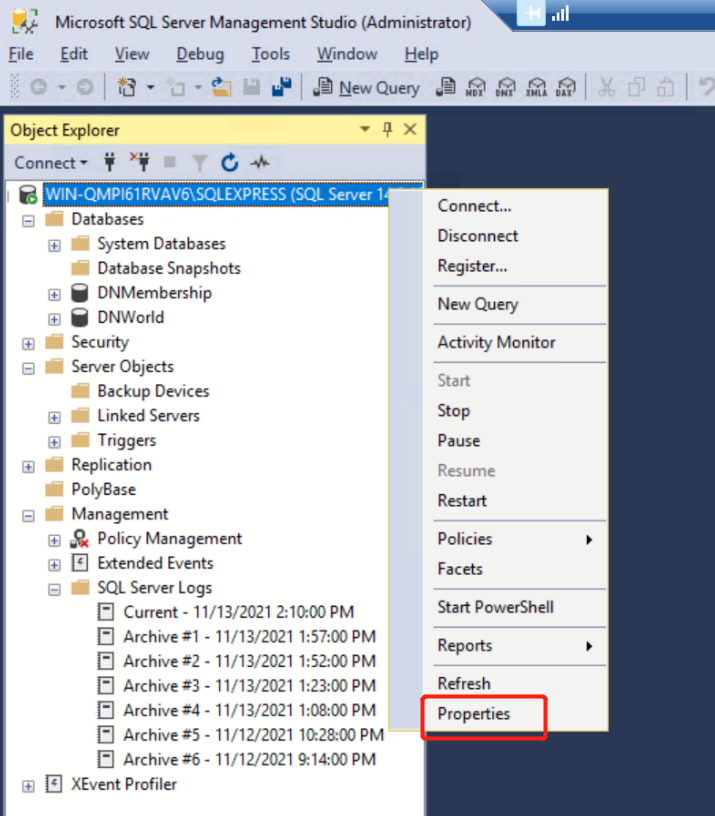Expand the Security folder node
Viewport: 715px width, 816px height.
click(29, 343)
